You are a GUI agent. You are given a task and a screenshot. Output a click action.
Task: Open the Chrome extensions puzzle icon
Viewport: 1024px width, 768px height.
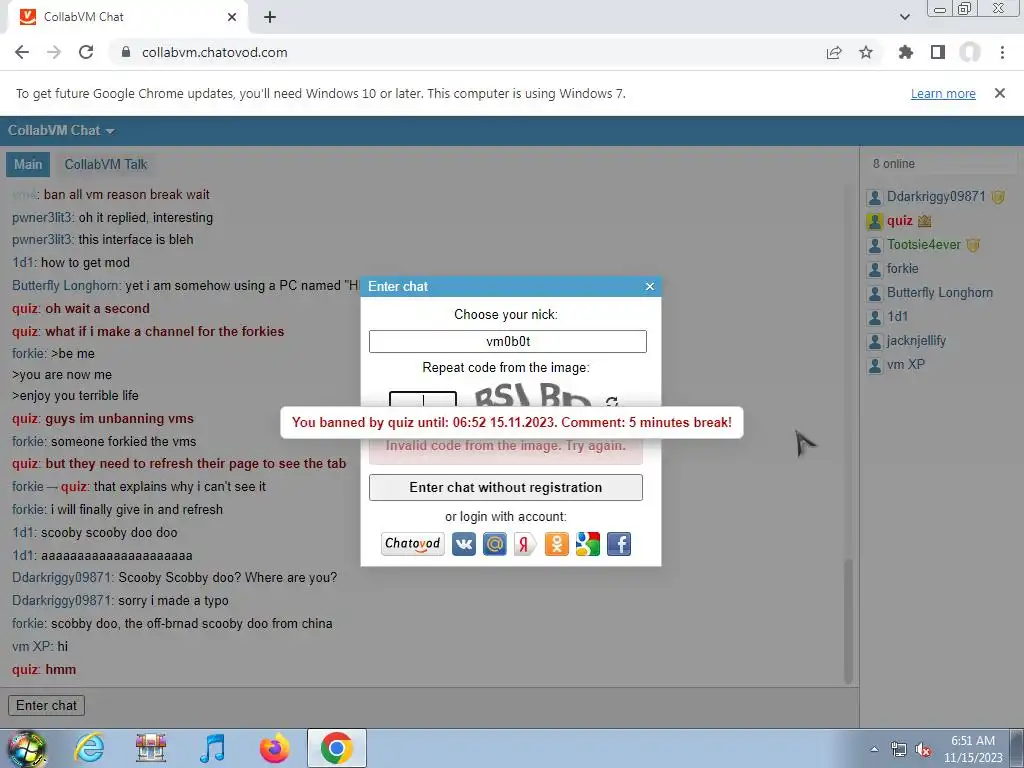click(x=906, y=52)
